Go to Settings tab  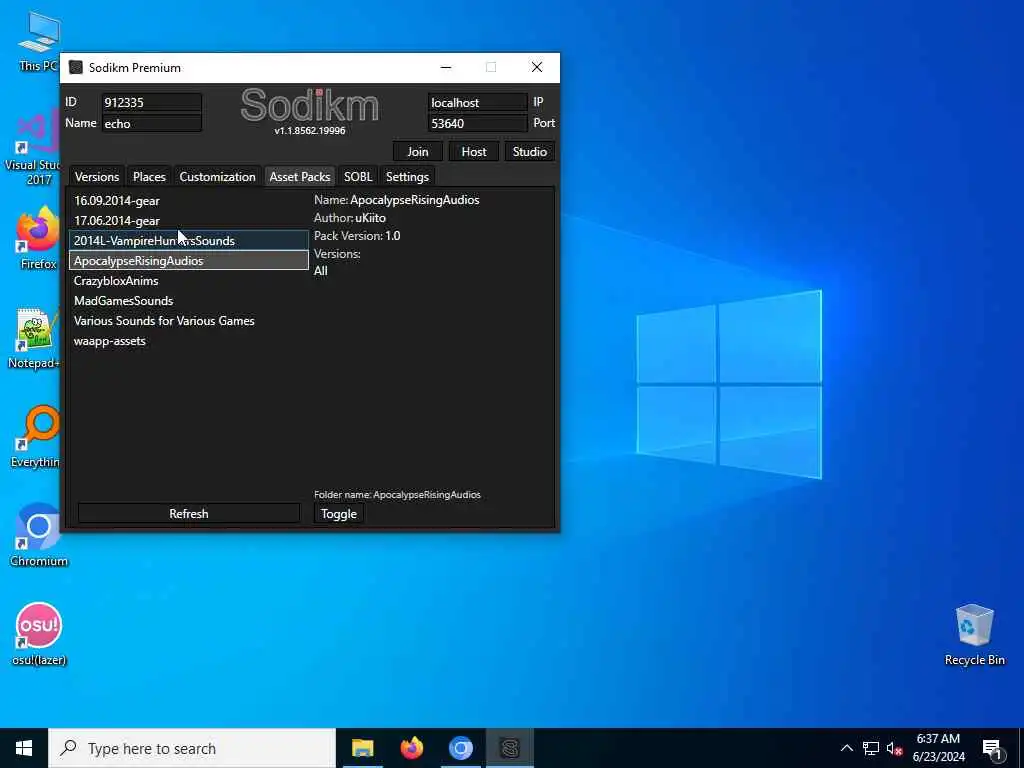pyautogui.click(x=407, y=176)
